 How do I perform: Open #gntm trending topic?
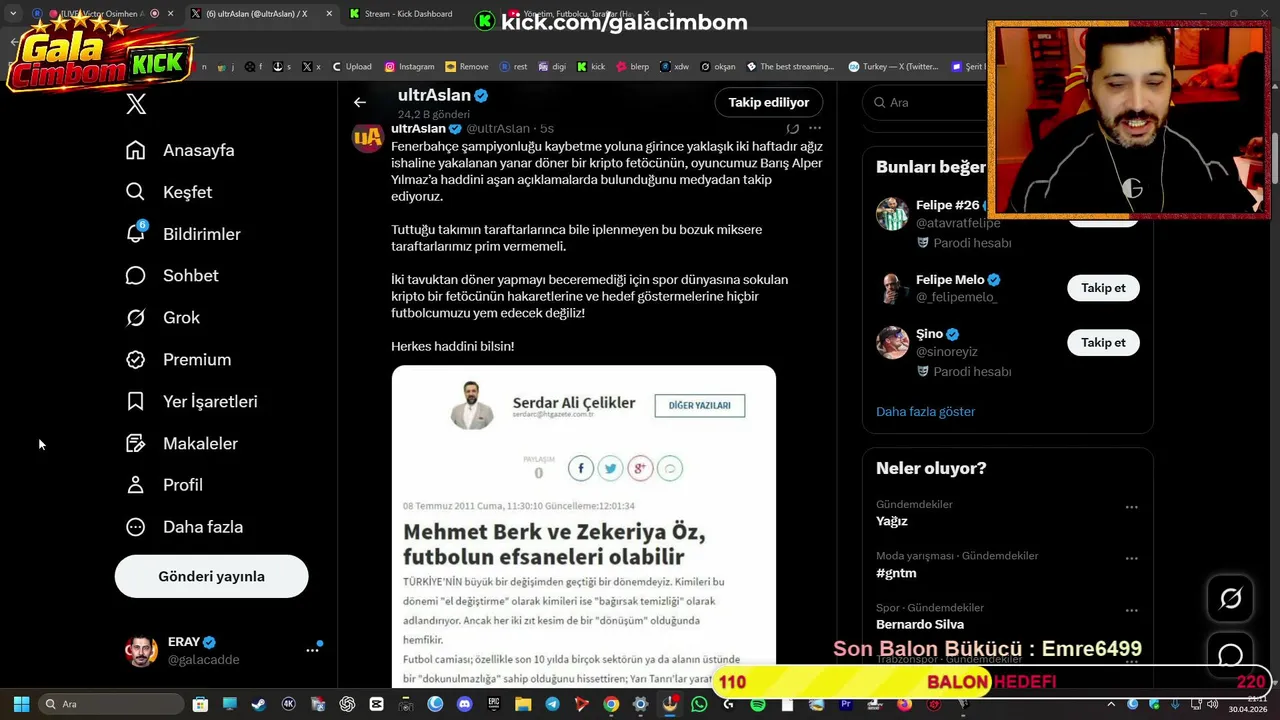pyautogui.click(x=896, y=573)
